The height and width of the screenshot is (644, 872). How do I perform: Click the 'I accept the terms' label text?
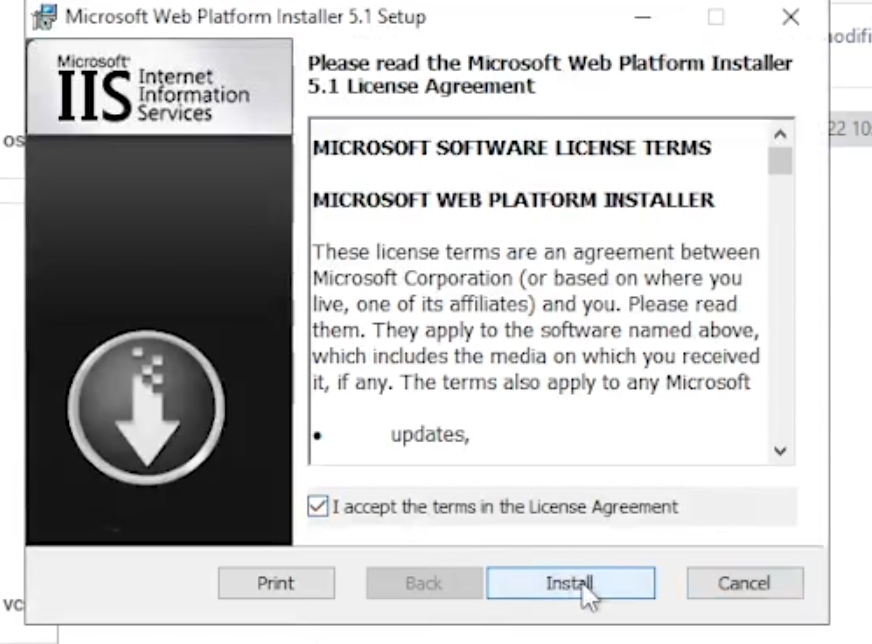point(505,507)
